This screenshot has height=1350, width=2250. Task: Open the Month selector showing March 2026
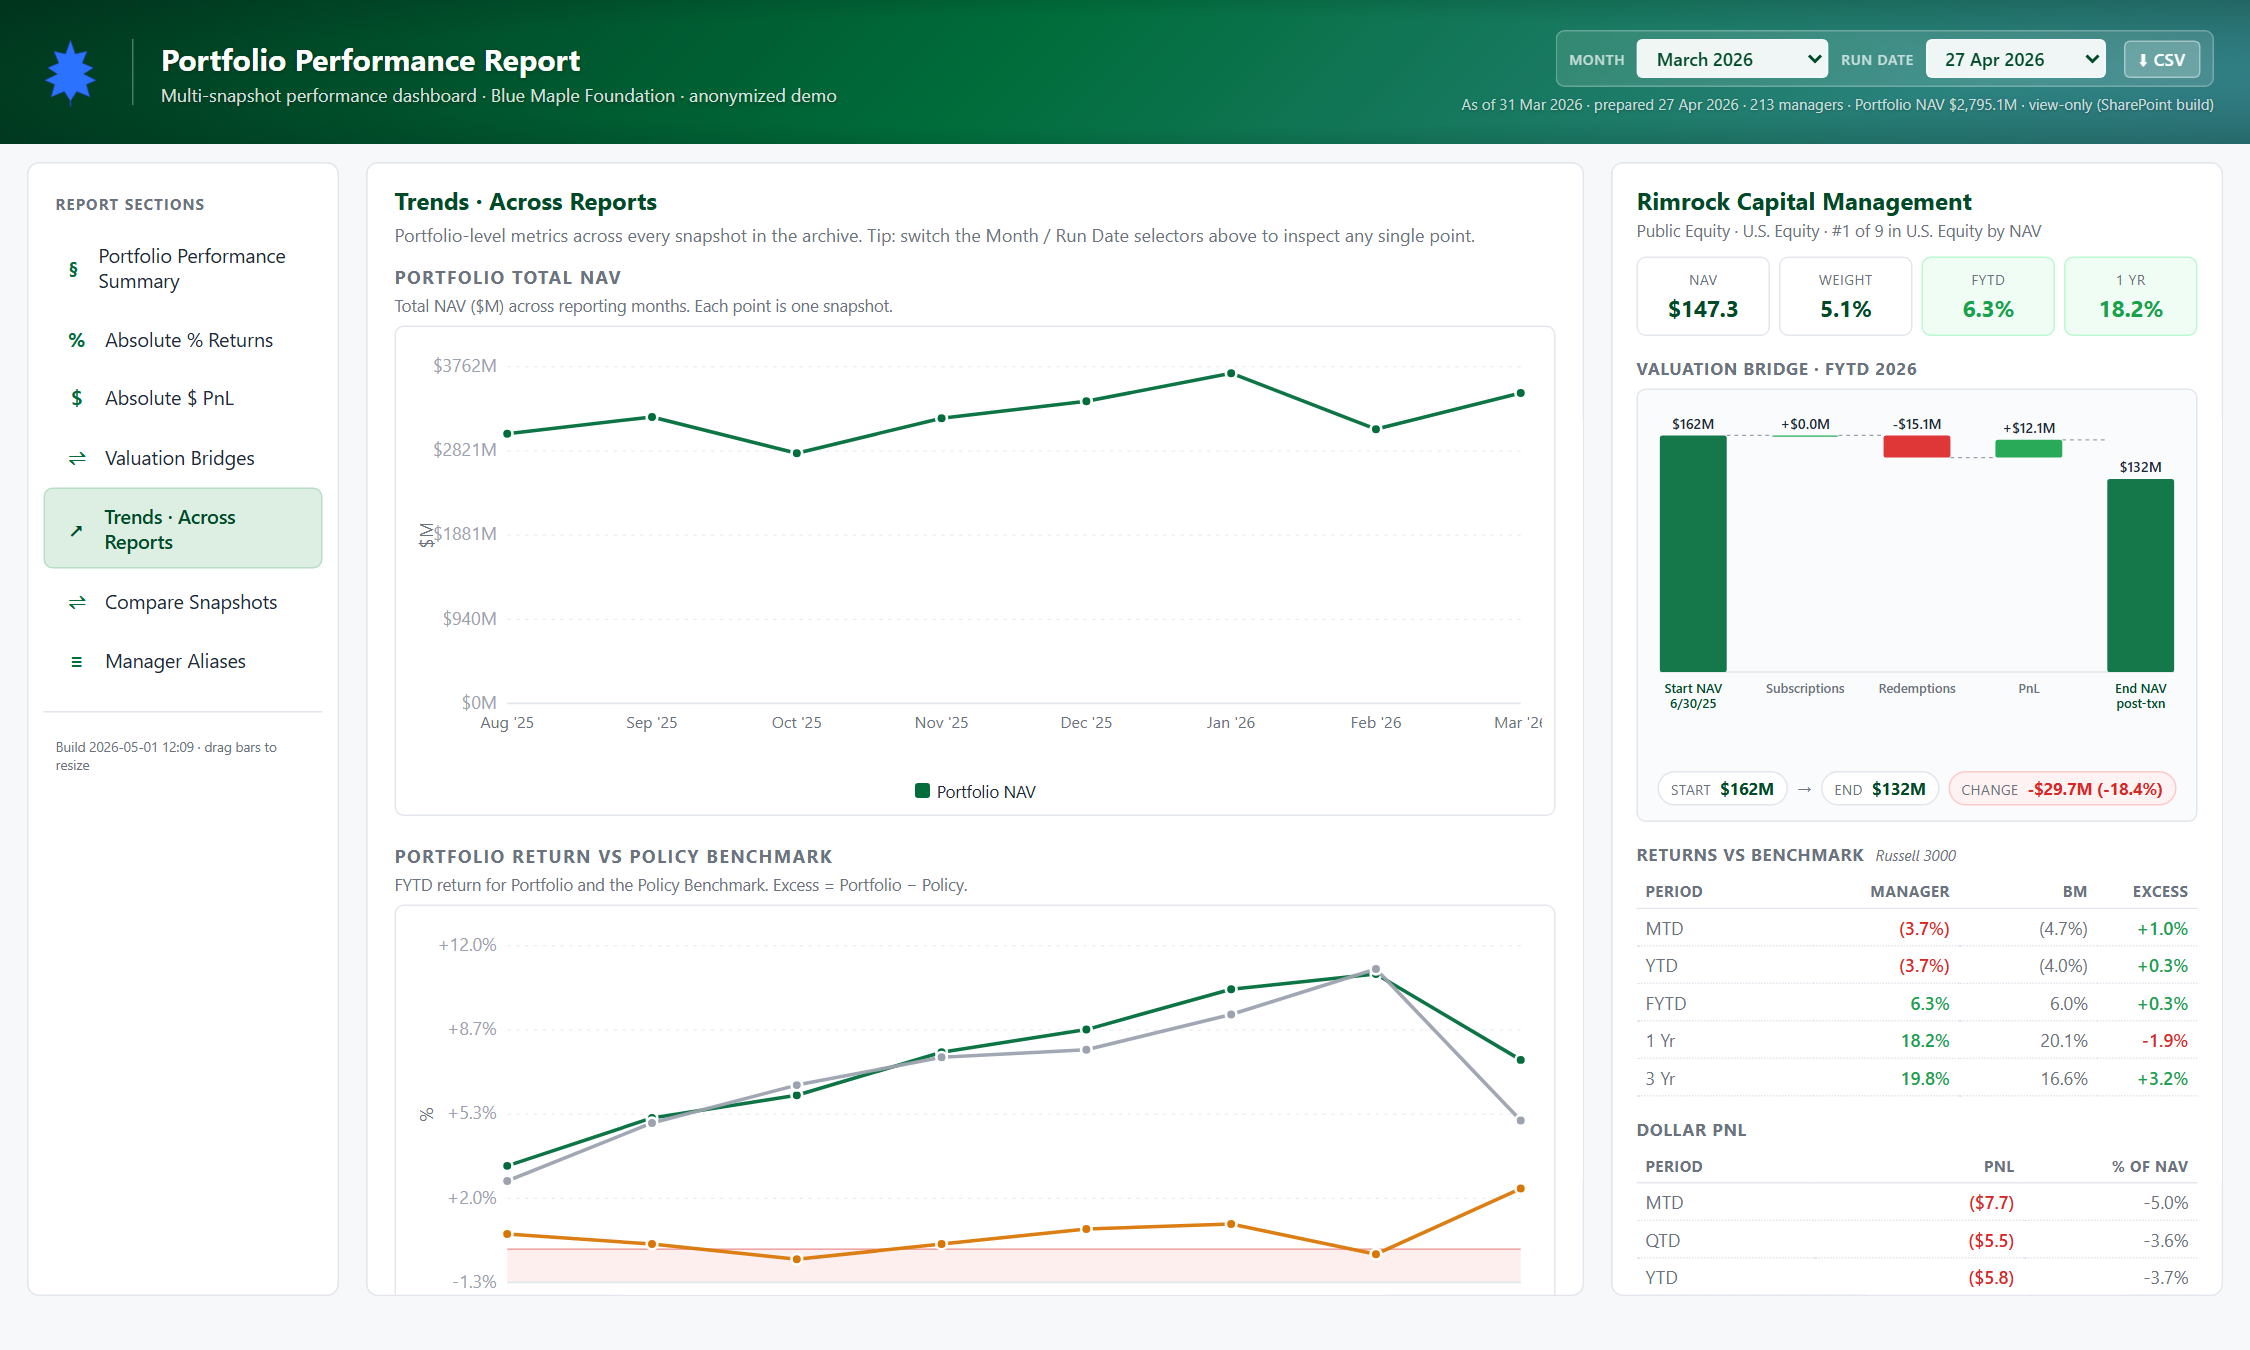pos(1731,59)
